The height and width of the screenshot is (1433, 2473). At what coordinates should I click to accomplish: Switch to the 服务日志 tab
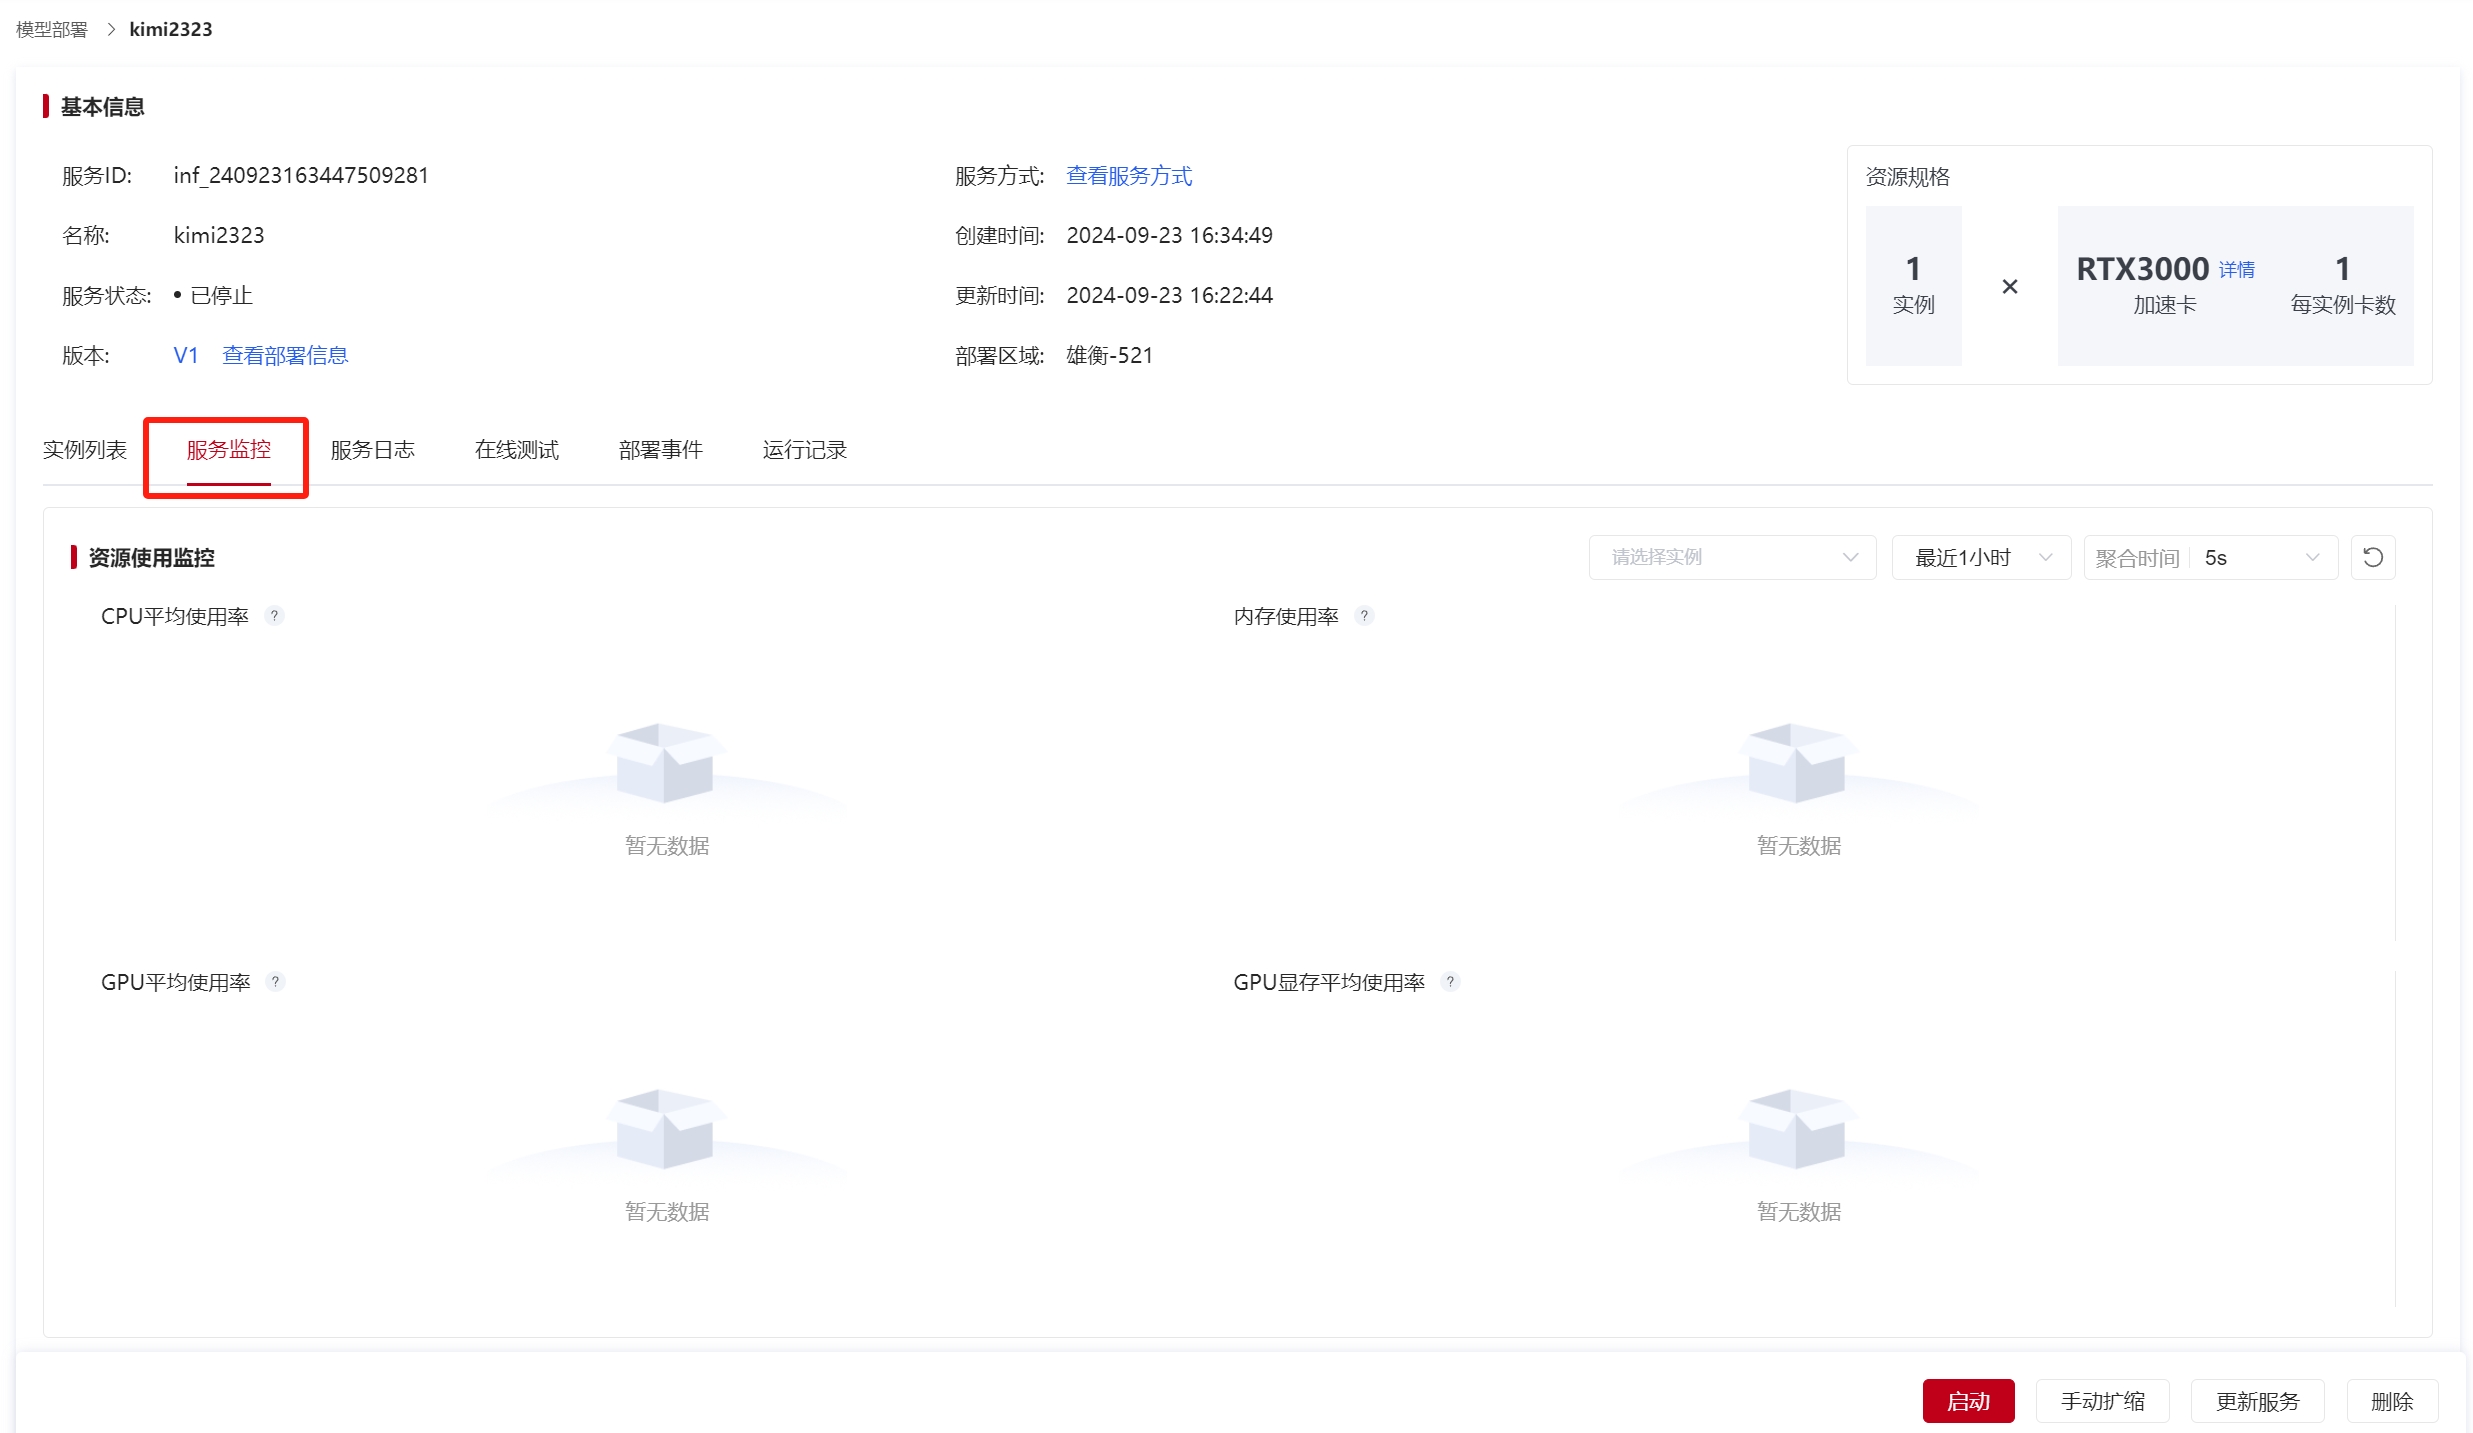[372, 450]
